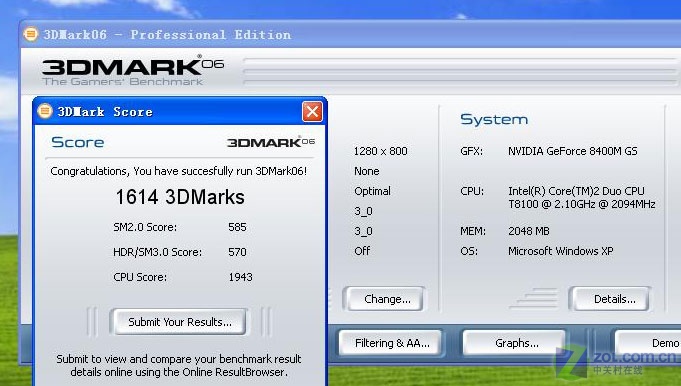This screenshot has width=681, height=386.
Task: Click the CPU Score value 1943
Action: coord(240,277)
